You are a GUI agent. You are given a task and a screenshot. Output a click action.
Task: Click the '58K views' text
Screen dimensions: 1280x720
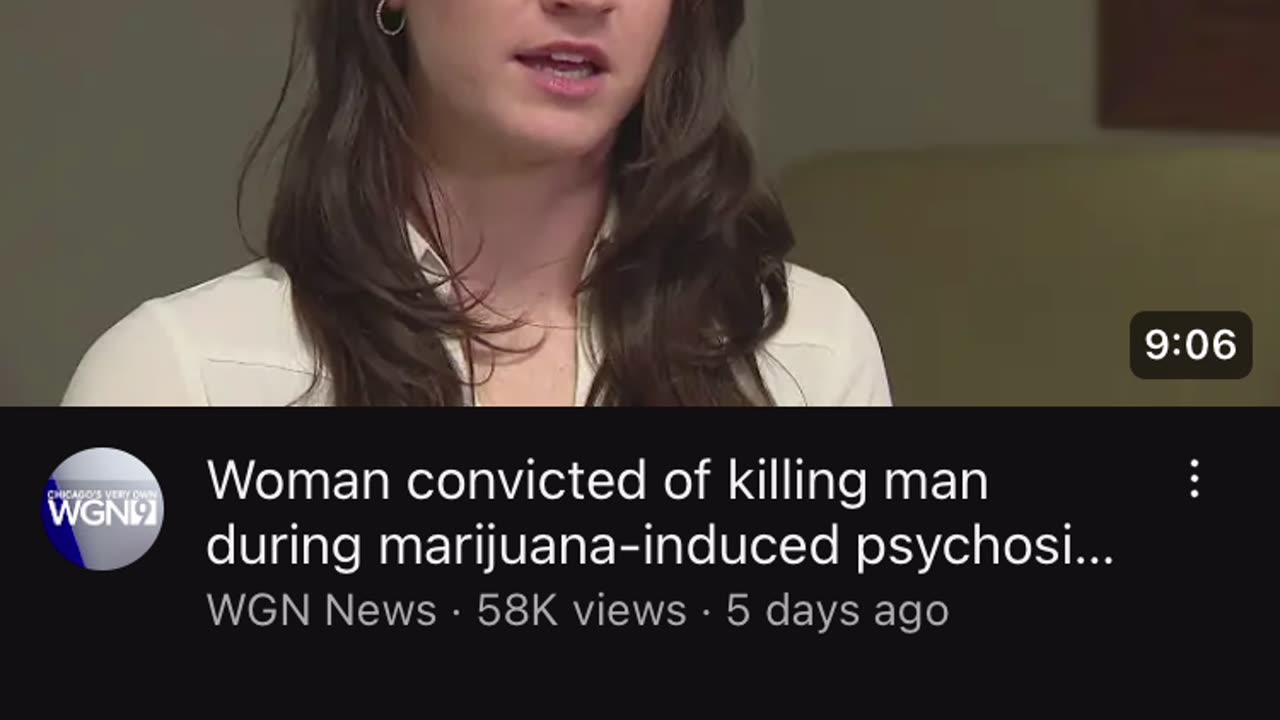[581, 610]
